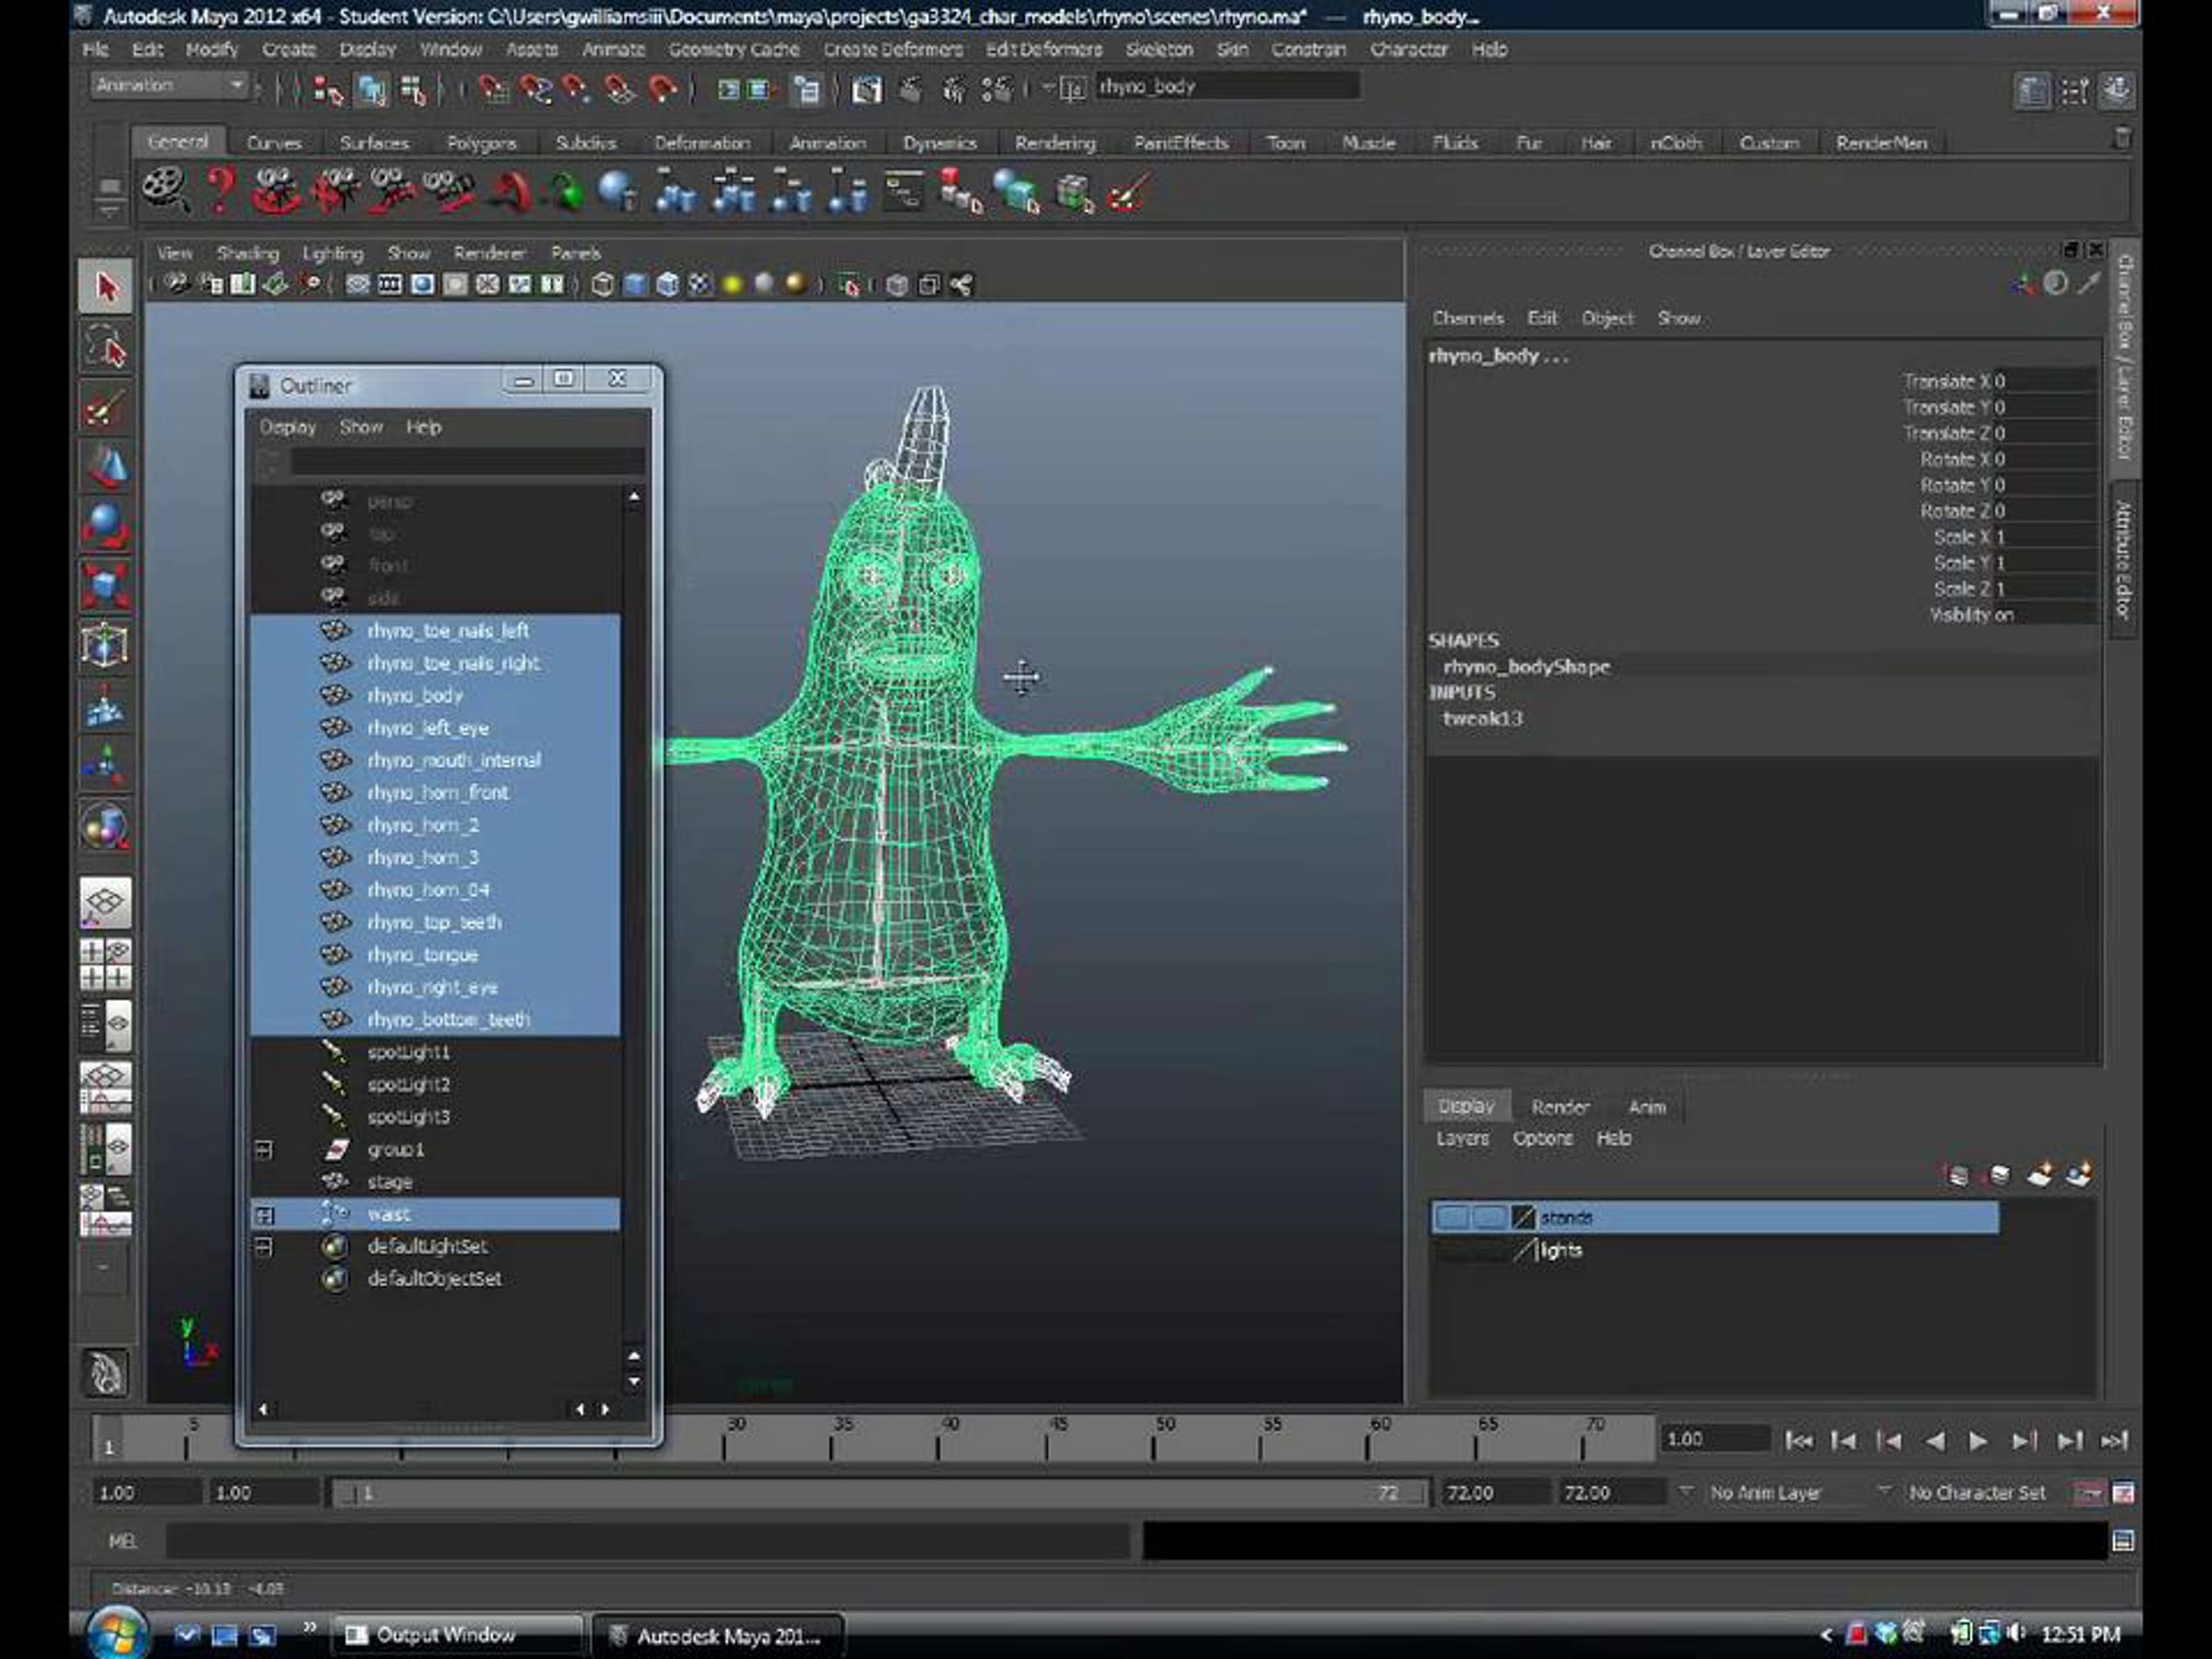
Task: Toggle visibility box of stands layer
Action: (x=1452, y=1217)
